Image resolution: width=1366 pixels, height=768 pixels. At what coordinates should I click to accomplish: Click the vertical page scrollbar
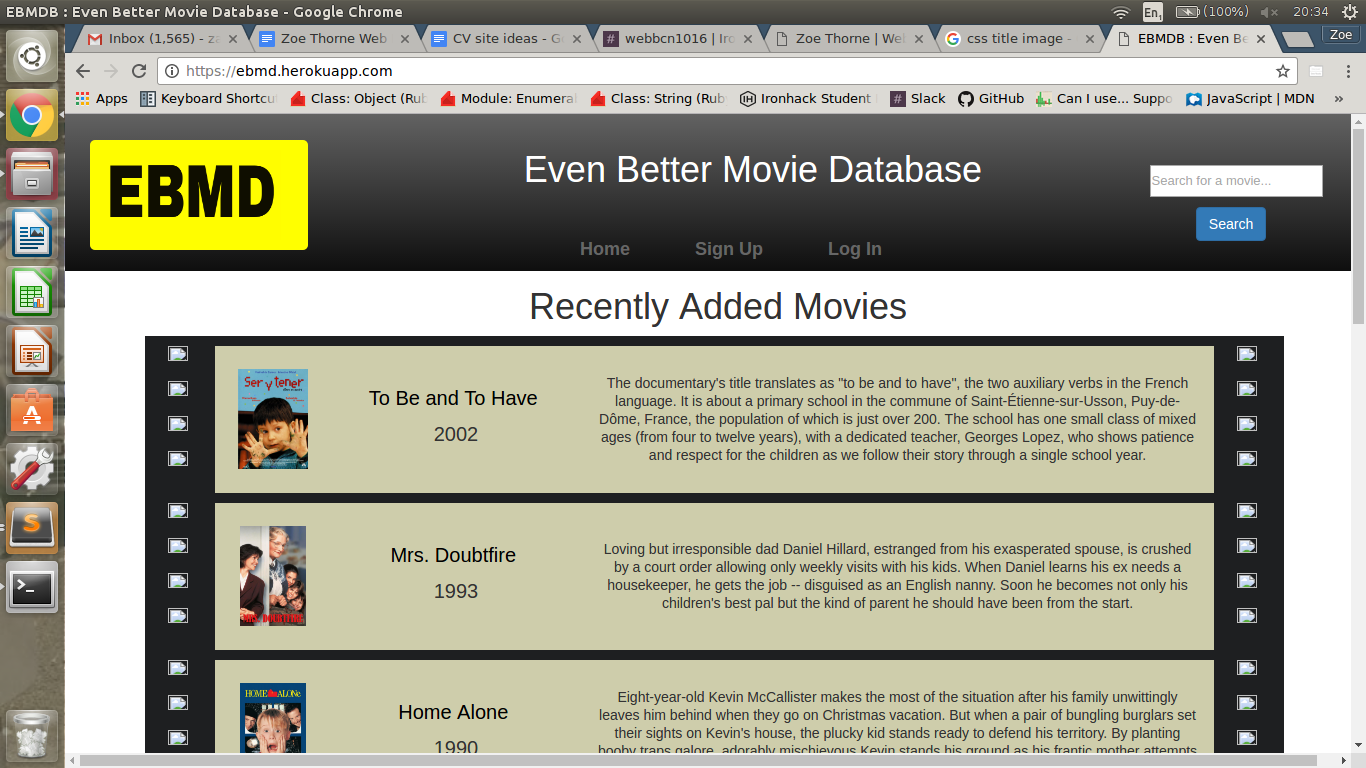point(1358,224)
